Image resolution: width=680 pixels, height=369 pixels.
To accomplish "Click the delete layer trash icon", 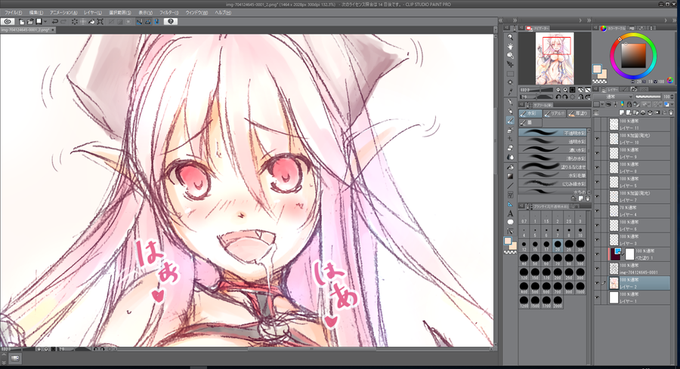I will [670, 113].
